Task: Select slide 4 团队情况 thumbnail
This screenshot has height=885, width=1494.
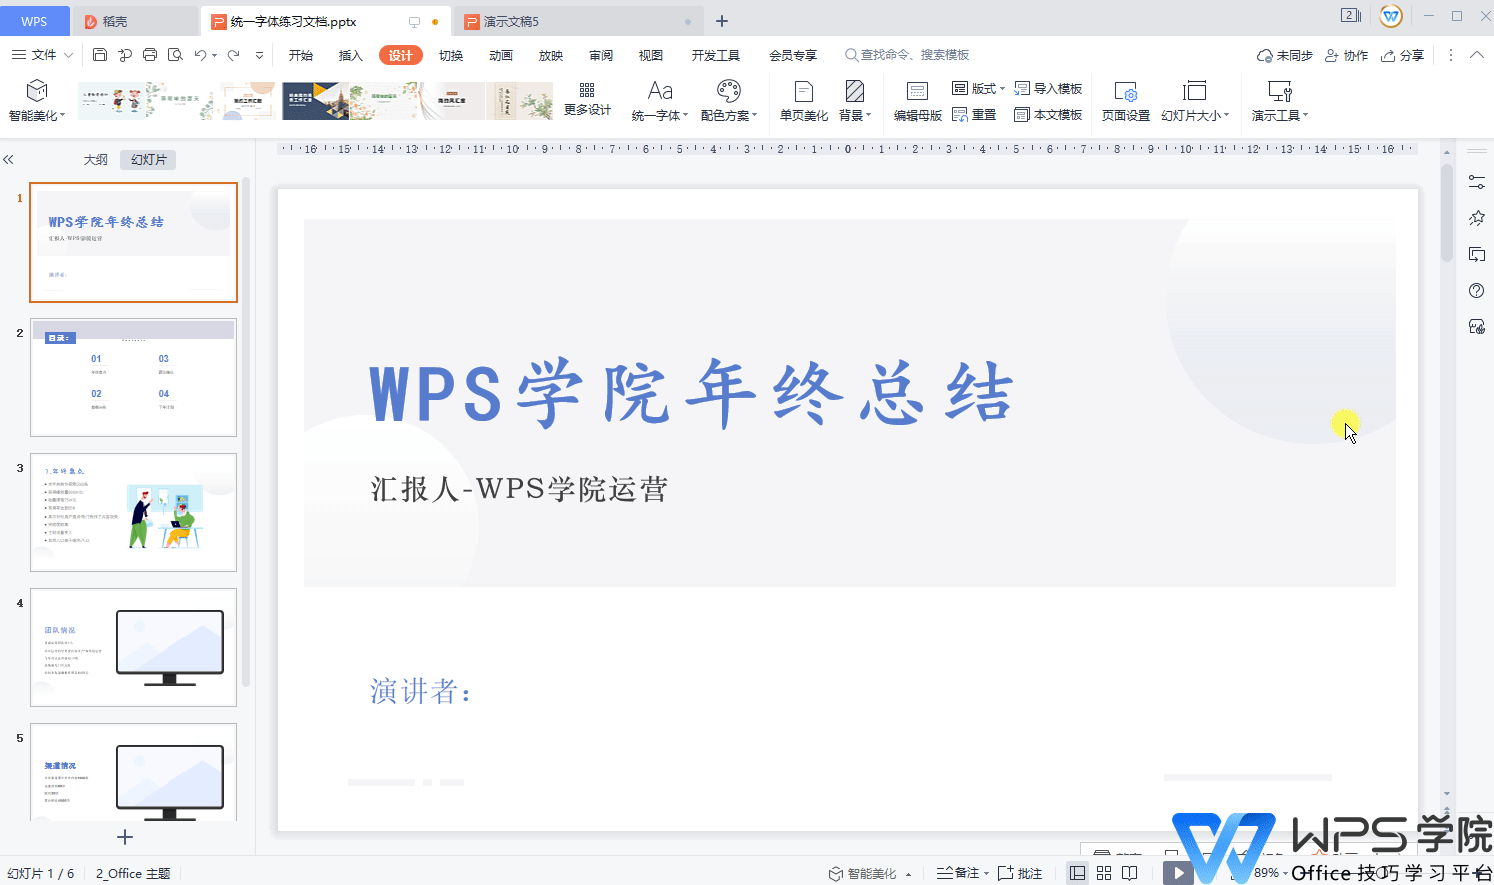Action: coord(133,648)
